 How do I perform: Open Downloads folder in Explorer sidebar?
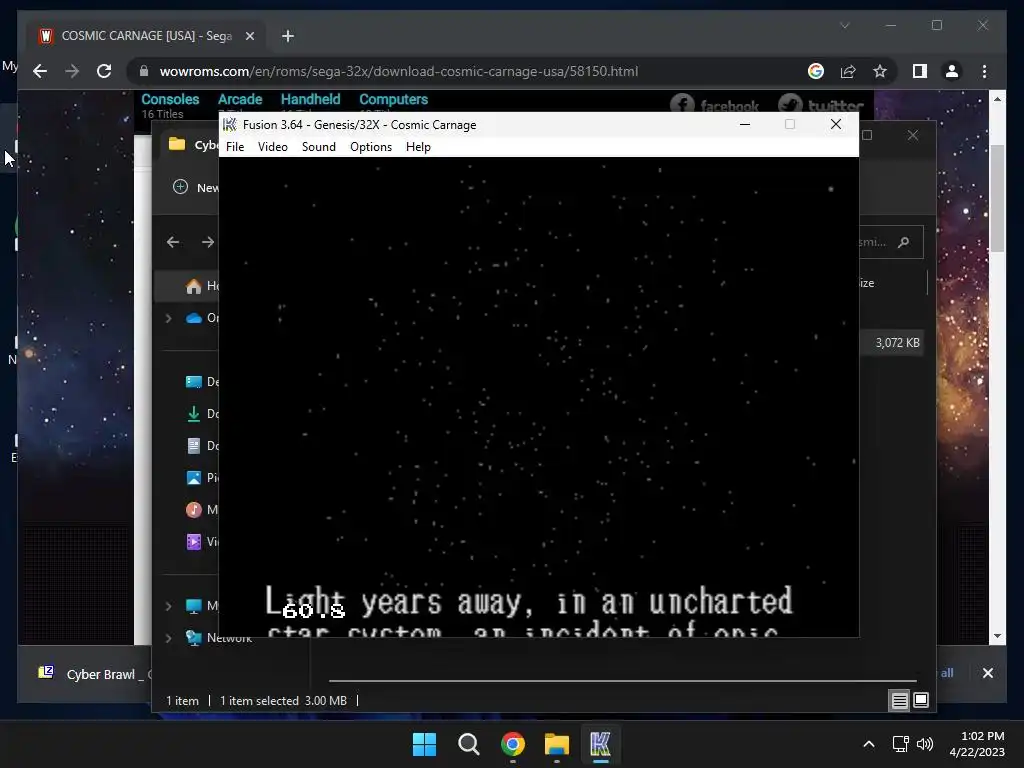[201, 413]
